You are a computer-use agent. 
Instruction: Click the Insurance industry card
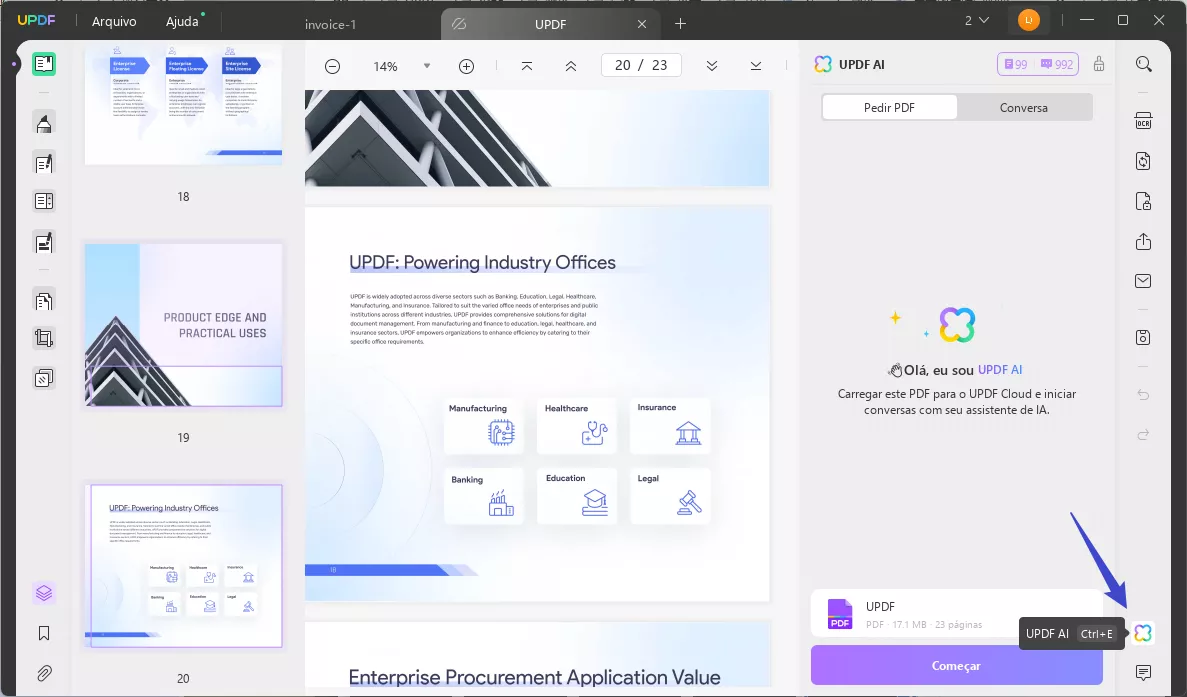[670, 426]
